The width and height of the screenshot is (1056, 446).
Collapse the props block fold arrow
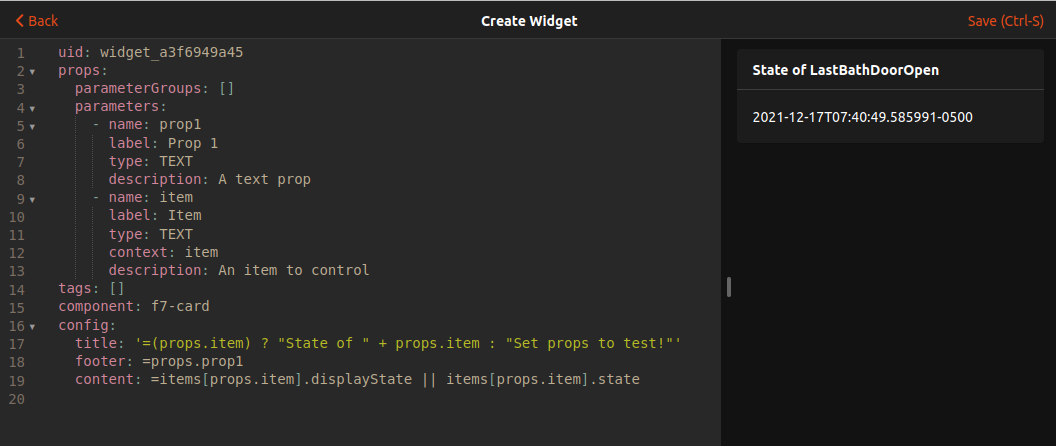pos(32,71)
